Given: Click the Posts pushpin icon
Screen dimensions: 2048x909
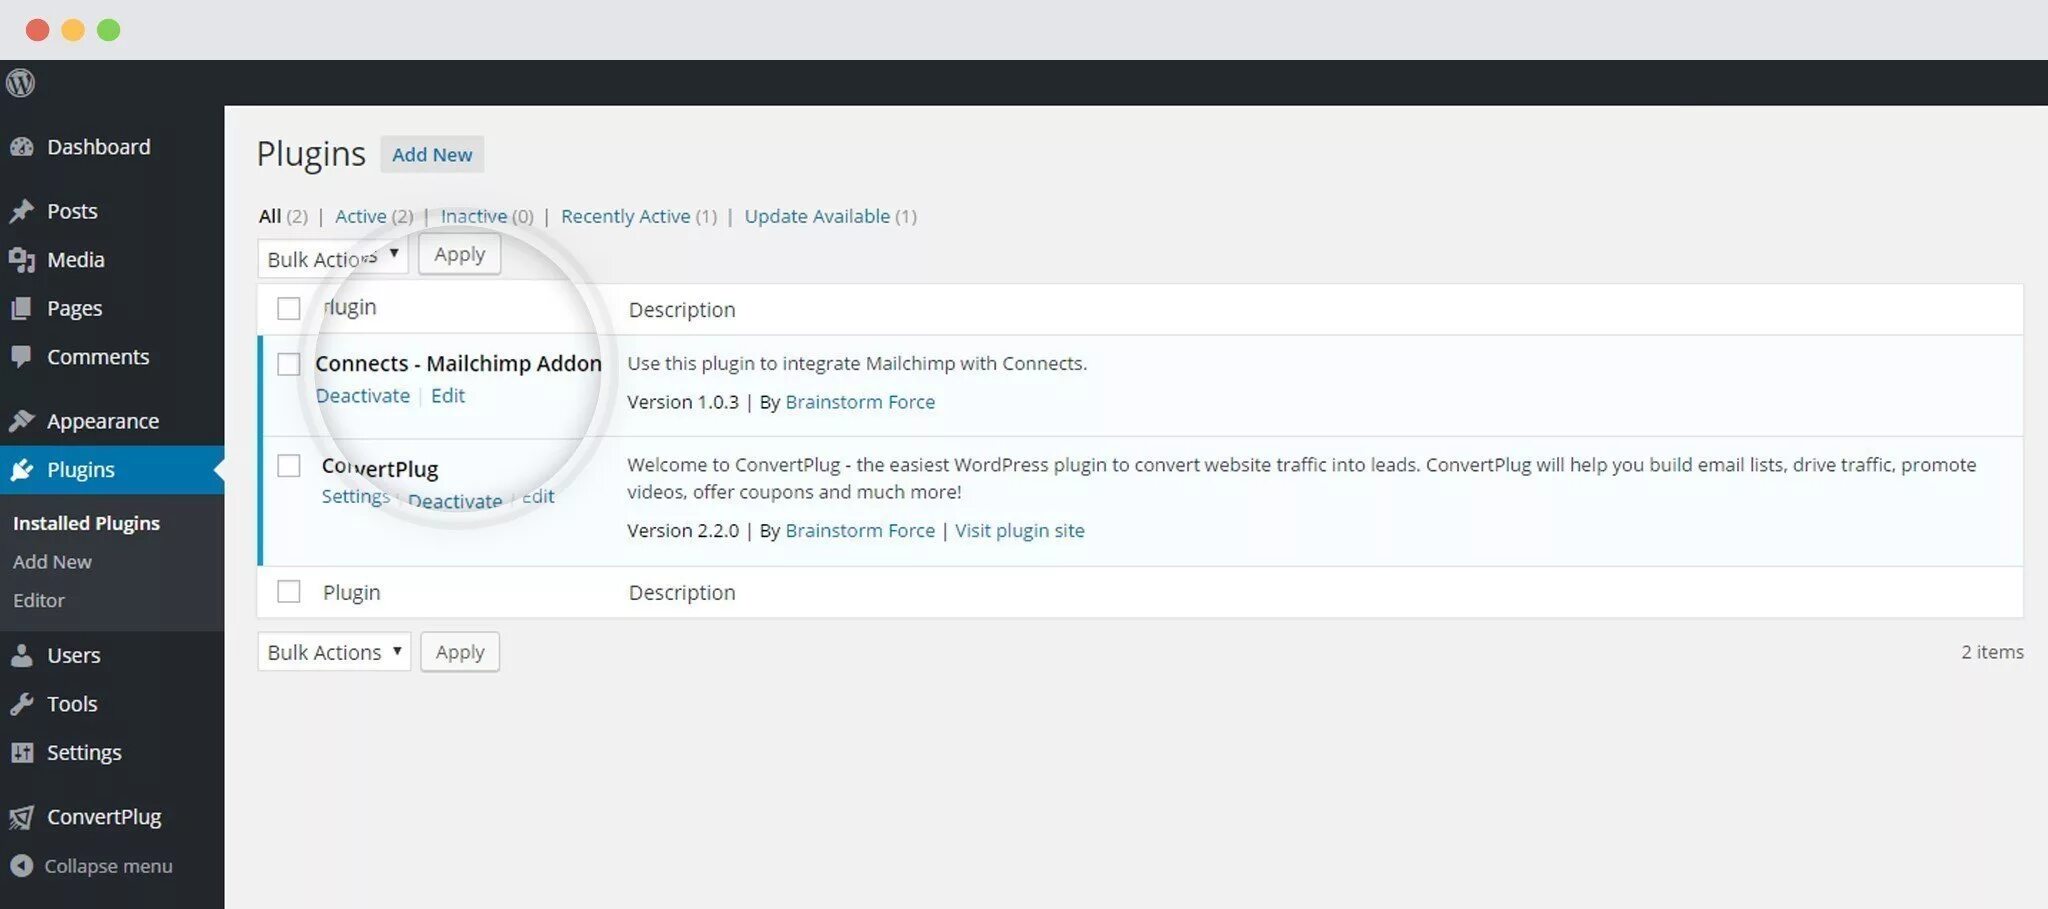Looking at the screenshot, I should point(22,211).
